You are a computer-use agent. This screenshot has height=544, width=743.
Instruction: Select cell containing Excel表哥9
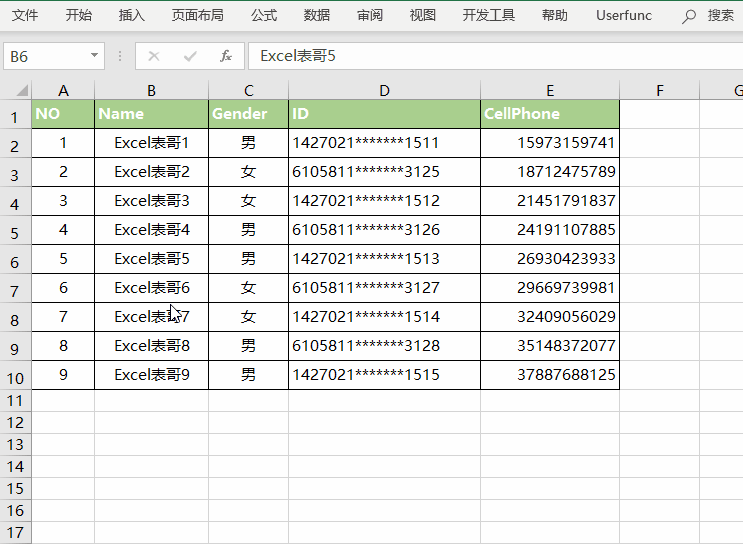152,375
